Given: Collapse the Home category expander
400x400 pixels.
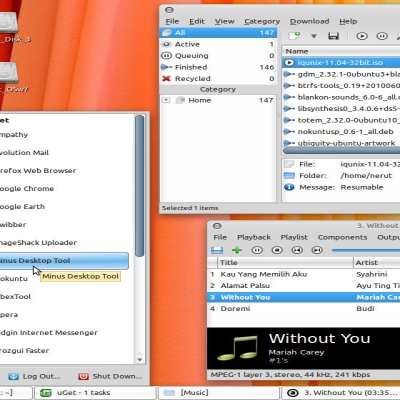Looking at the screenshot, I should [x=166, y=100].
